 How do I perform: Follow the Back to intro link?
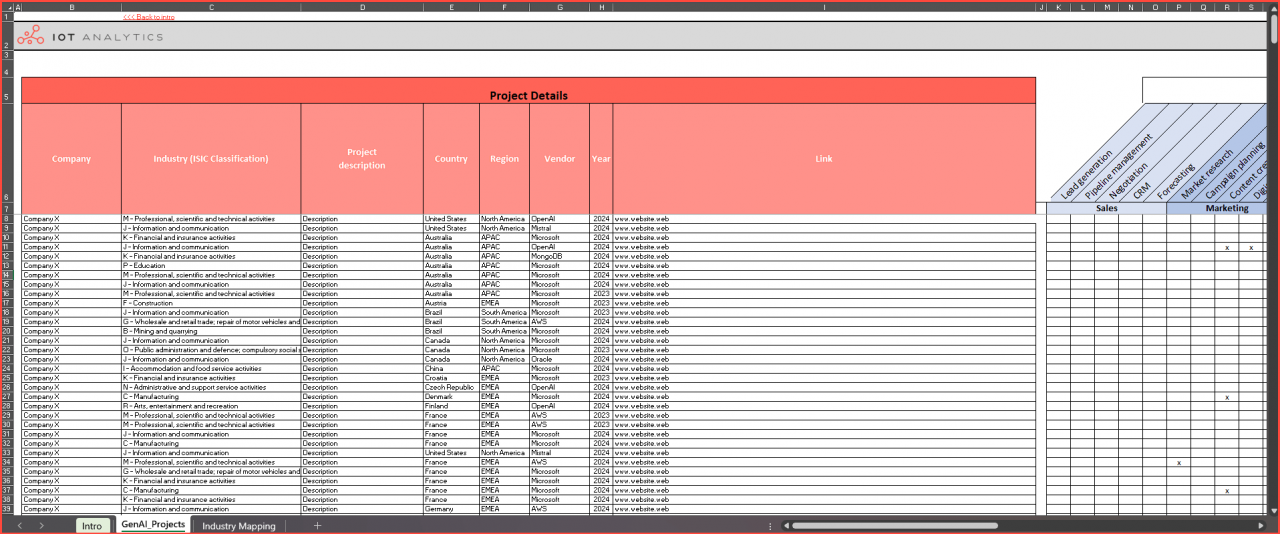148,17
